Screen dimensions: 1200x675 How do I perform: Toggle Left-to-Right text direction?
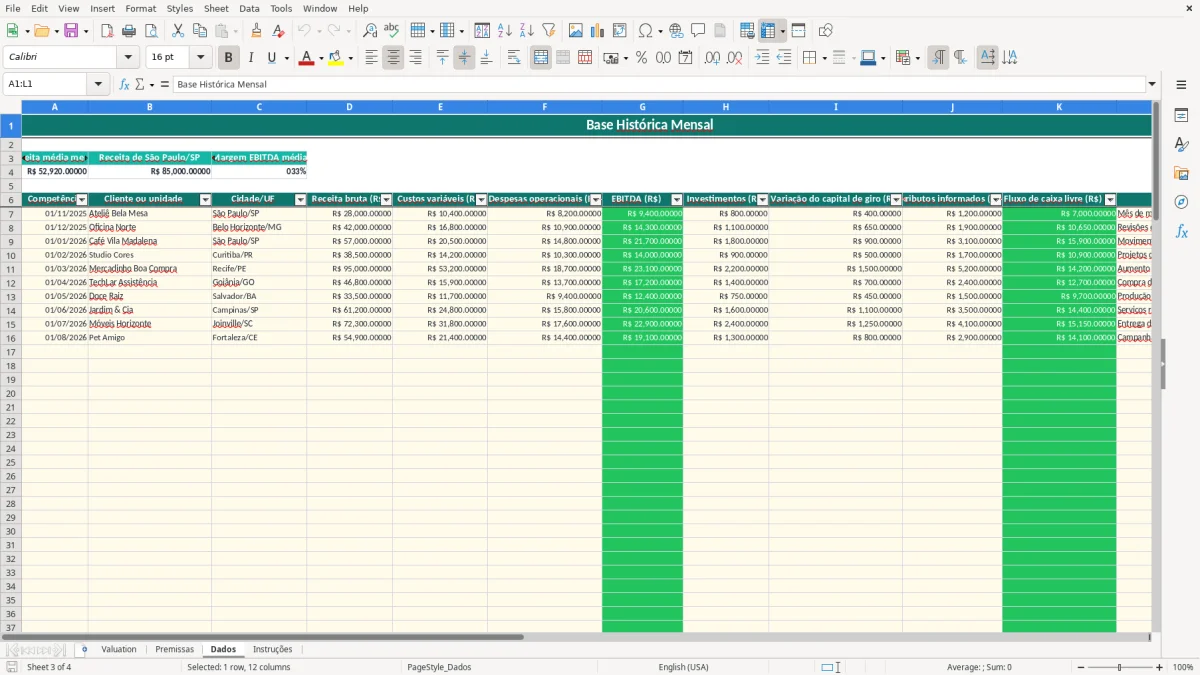tap(938, 58)
